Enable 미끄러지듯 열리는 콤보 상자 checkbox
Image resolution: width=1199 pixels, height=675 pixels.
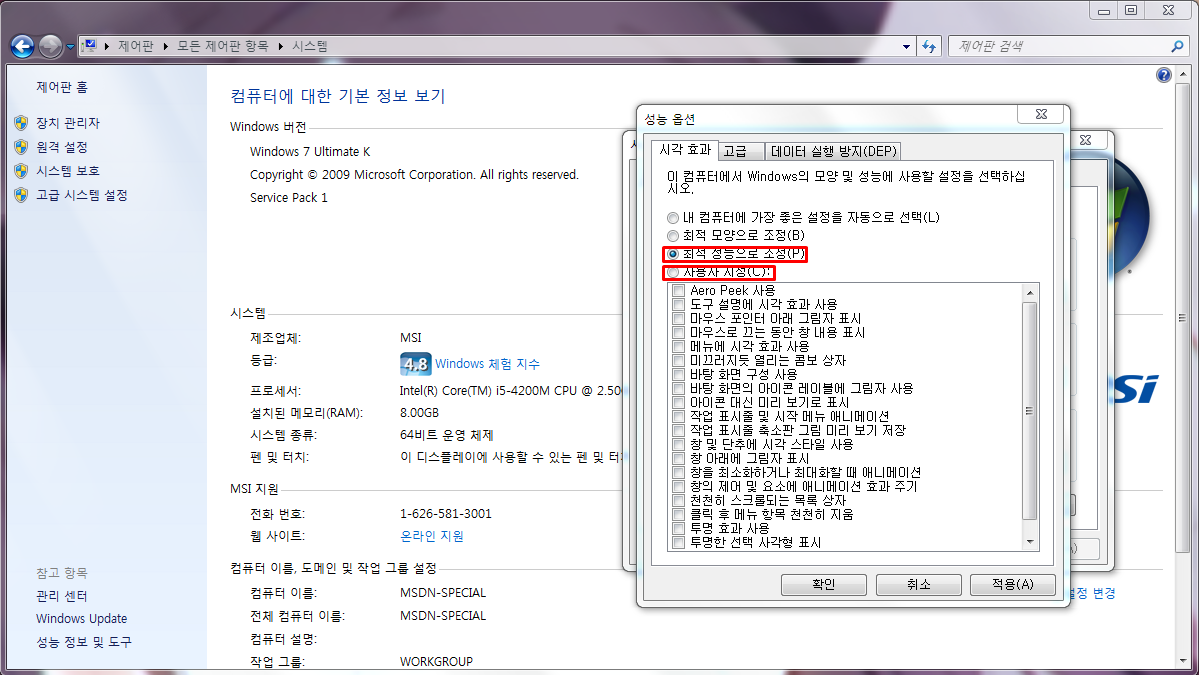tap(678, 360)
